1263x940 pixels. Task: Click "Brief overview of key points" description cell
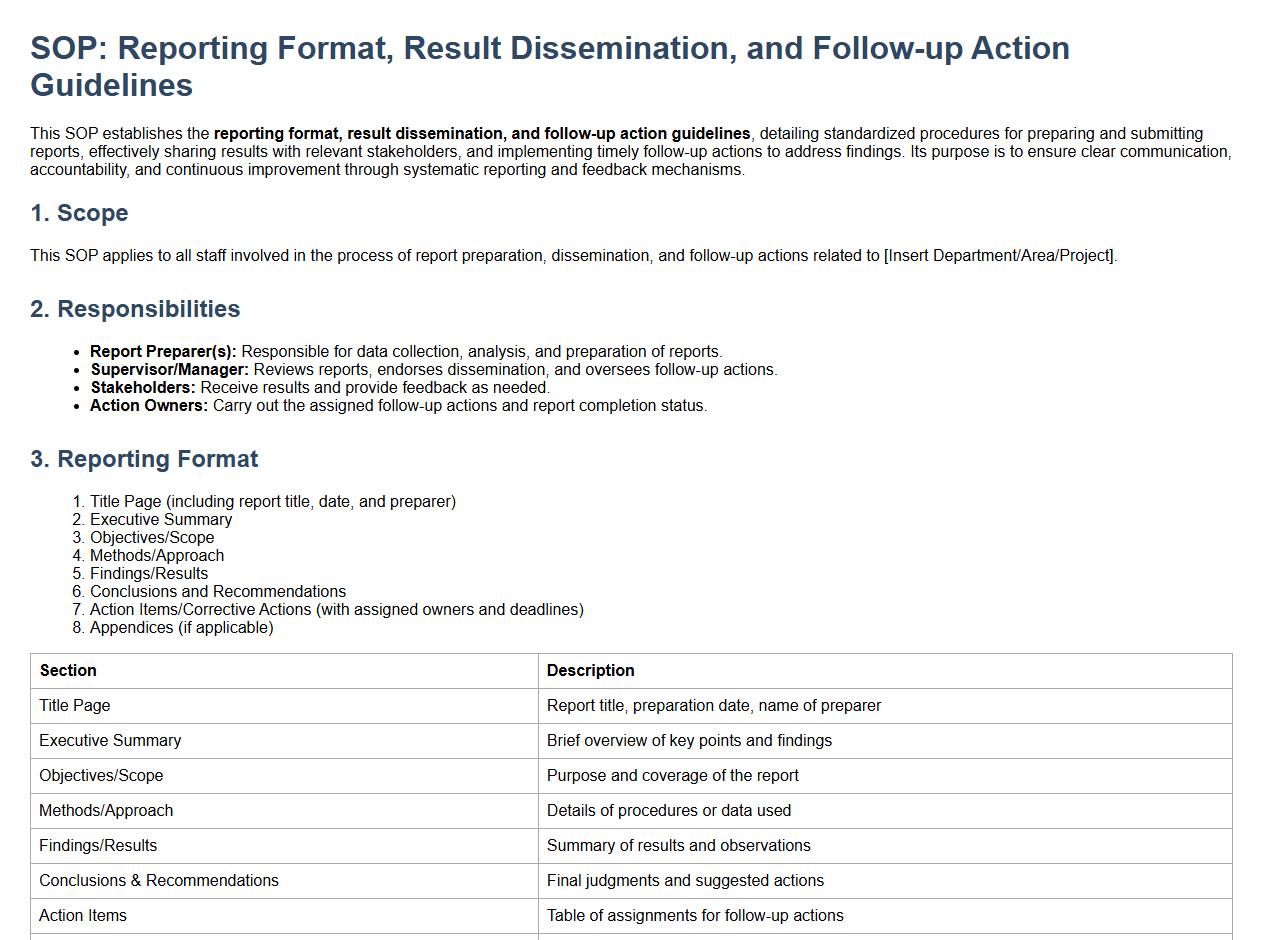coord(689,741)
